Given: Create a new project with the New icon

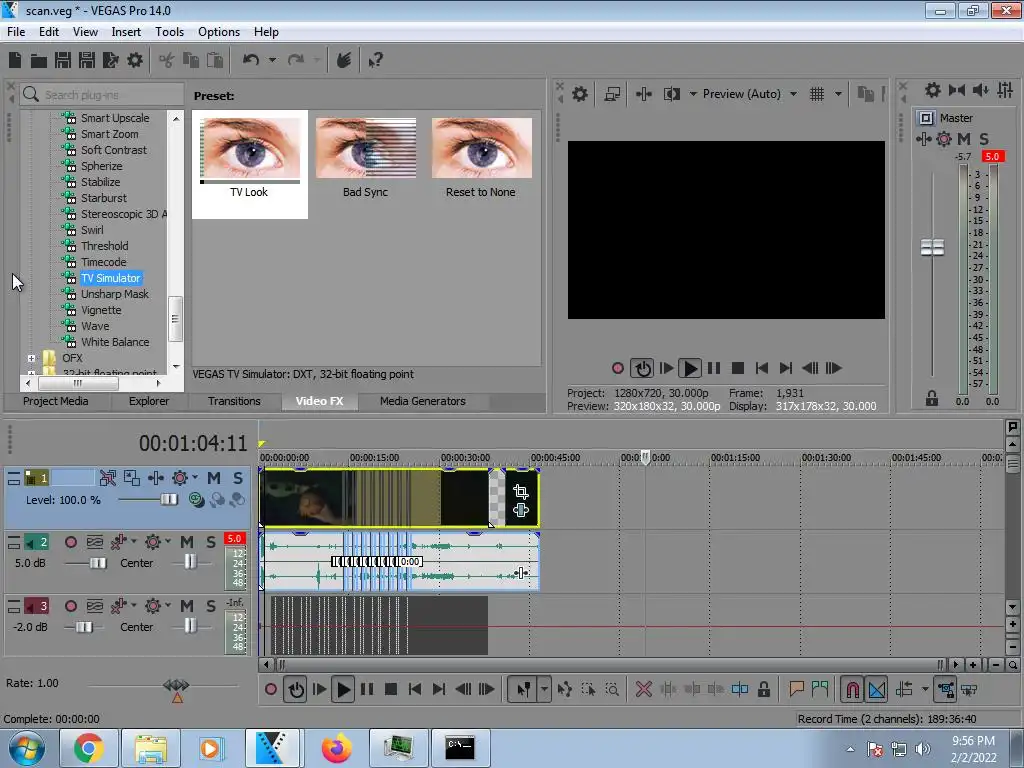Looking at the screenshot, I should 15,60.
